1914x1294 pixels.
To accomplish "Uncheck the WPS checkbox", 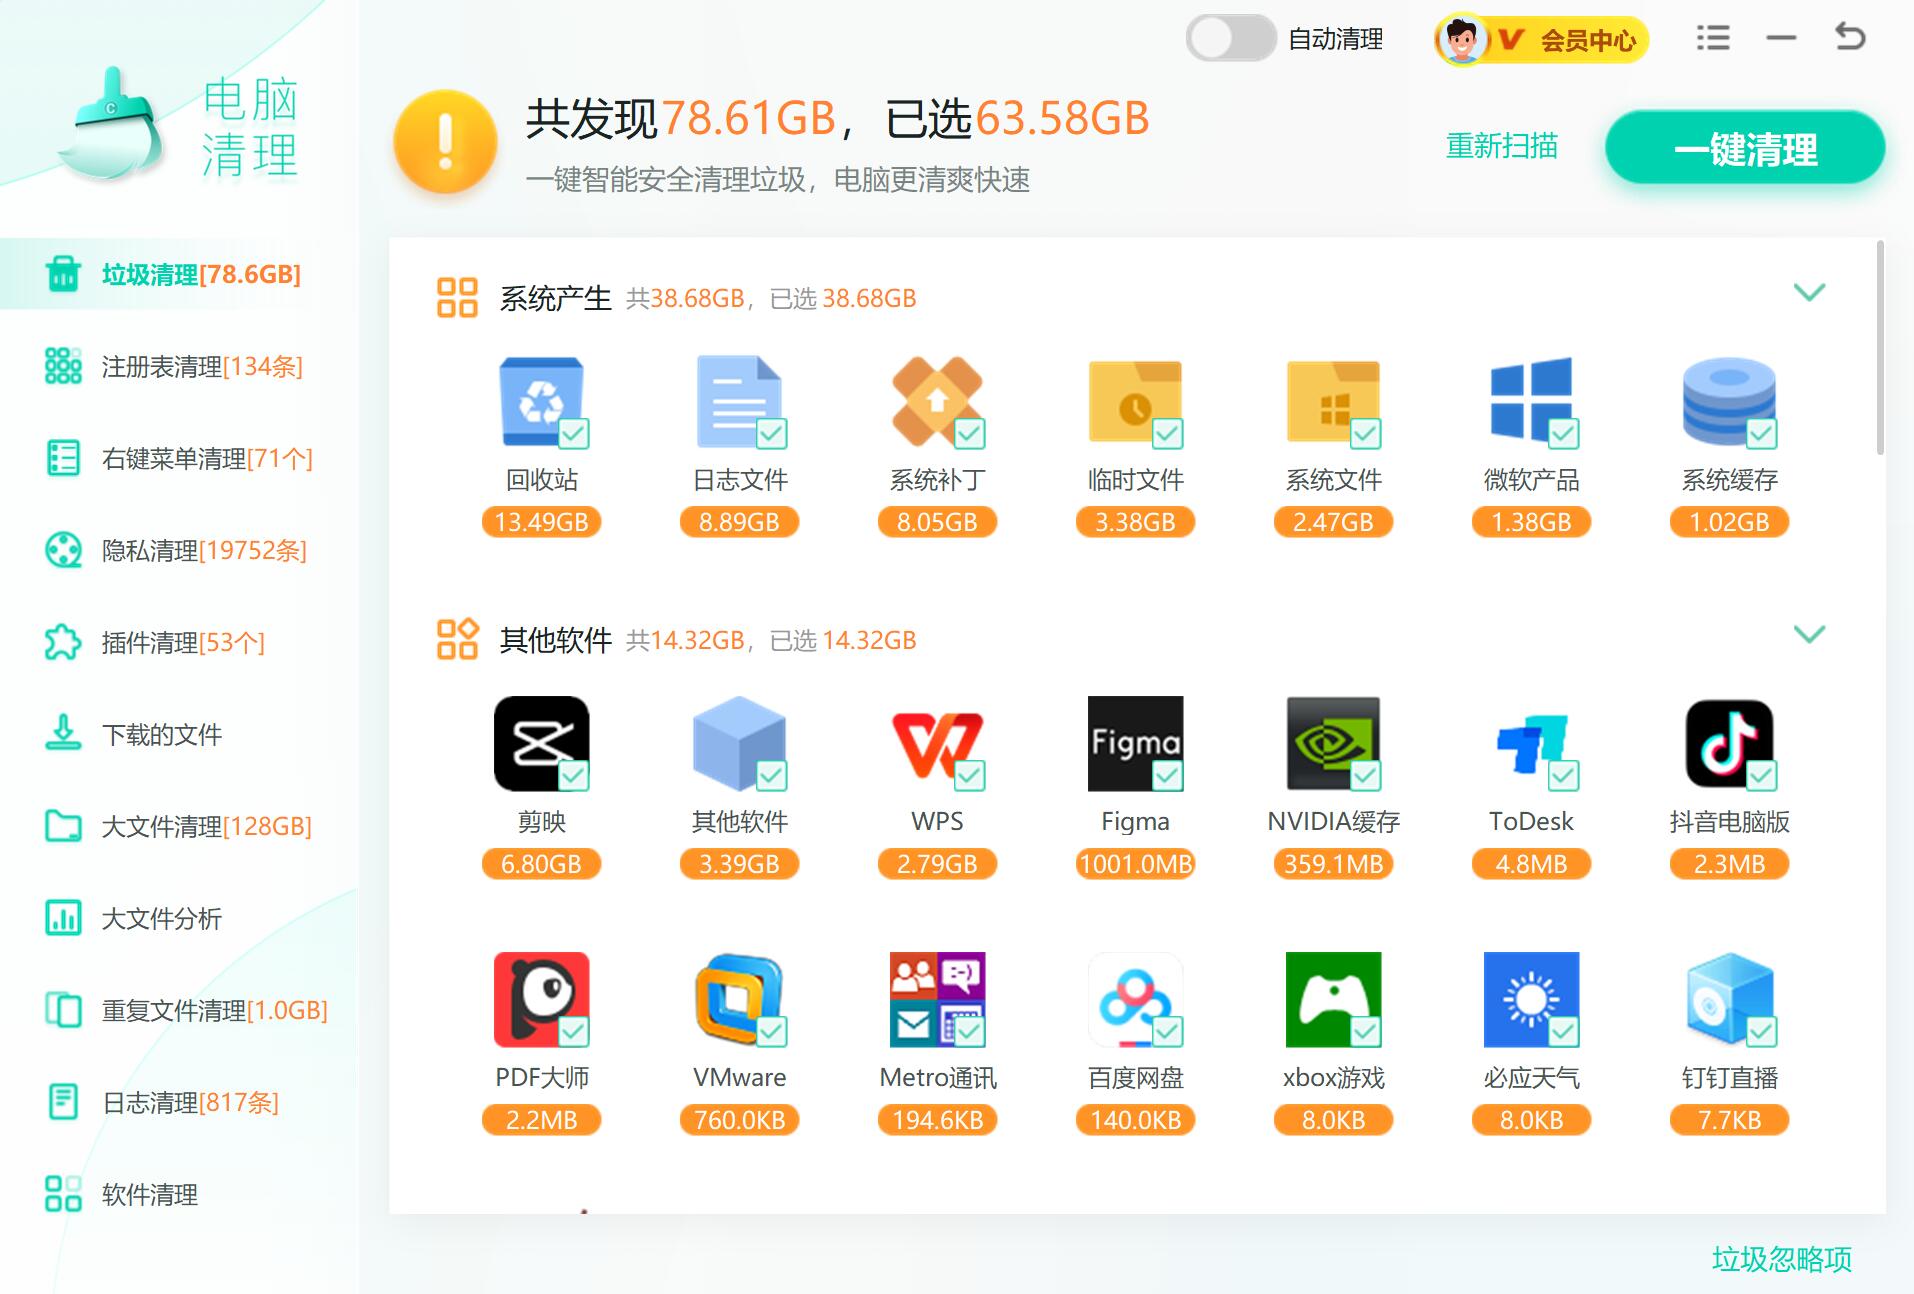I will [x=969, y=775].
